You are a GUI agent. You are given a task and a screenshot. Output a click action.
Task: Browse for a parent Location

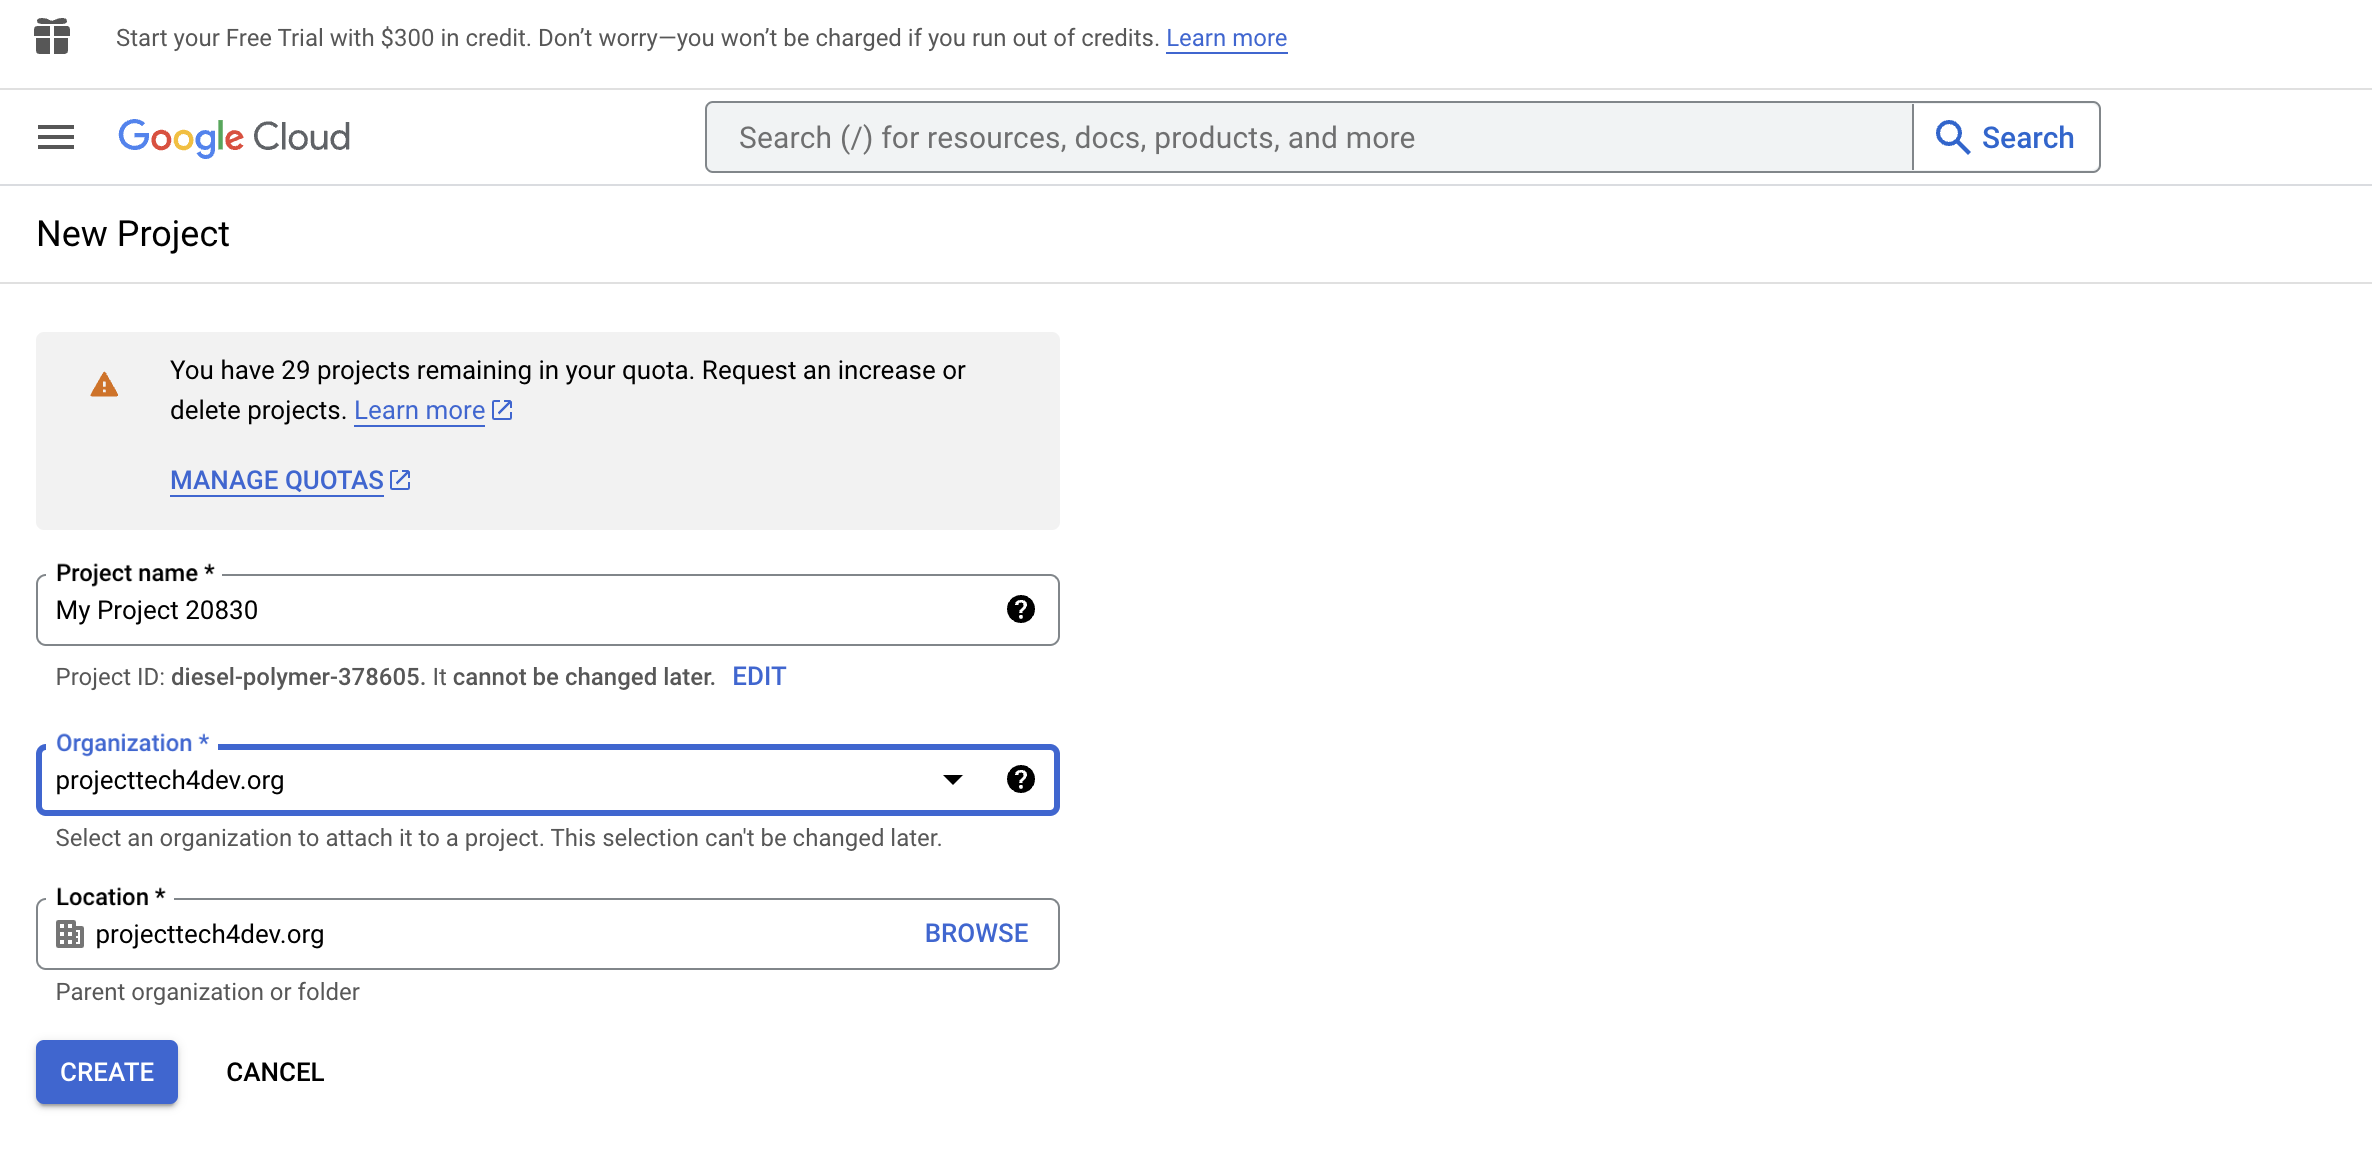tap(976, 933)
